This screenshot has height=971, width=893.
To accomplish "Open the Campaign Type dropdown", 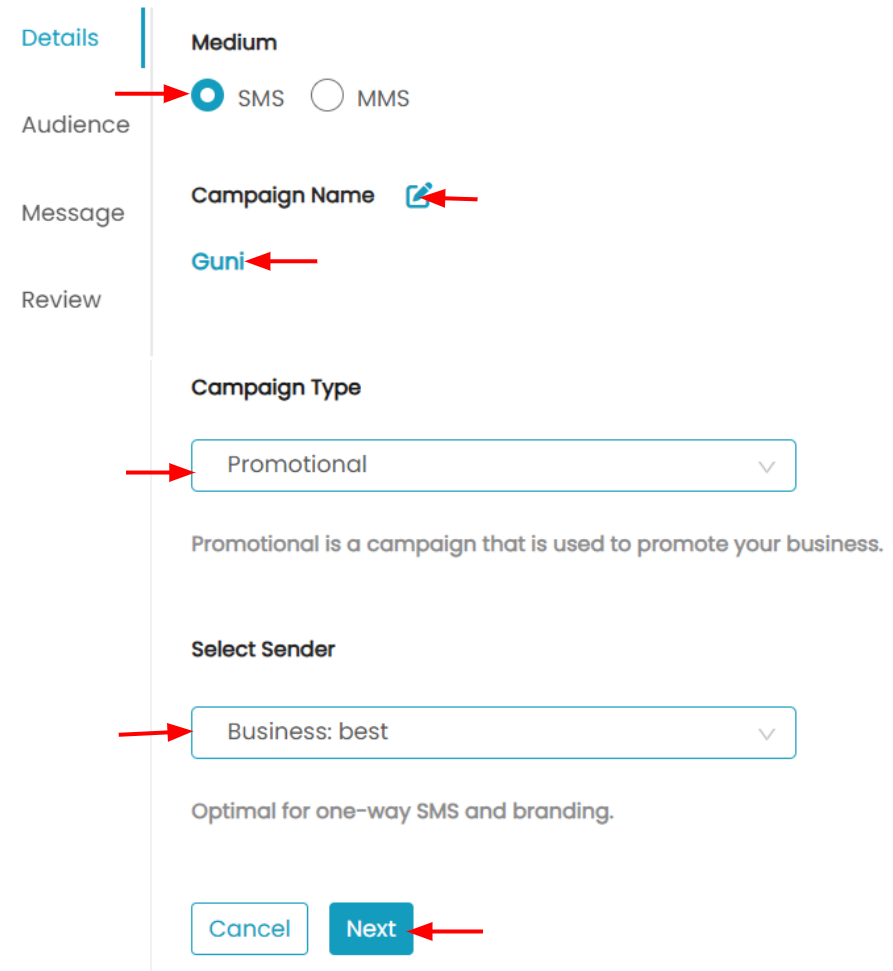I will [x=494, y=466].
